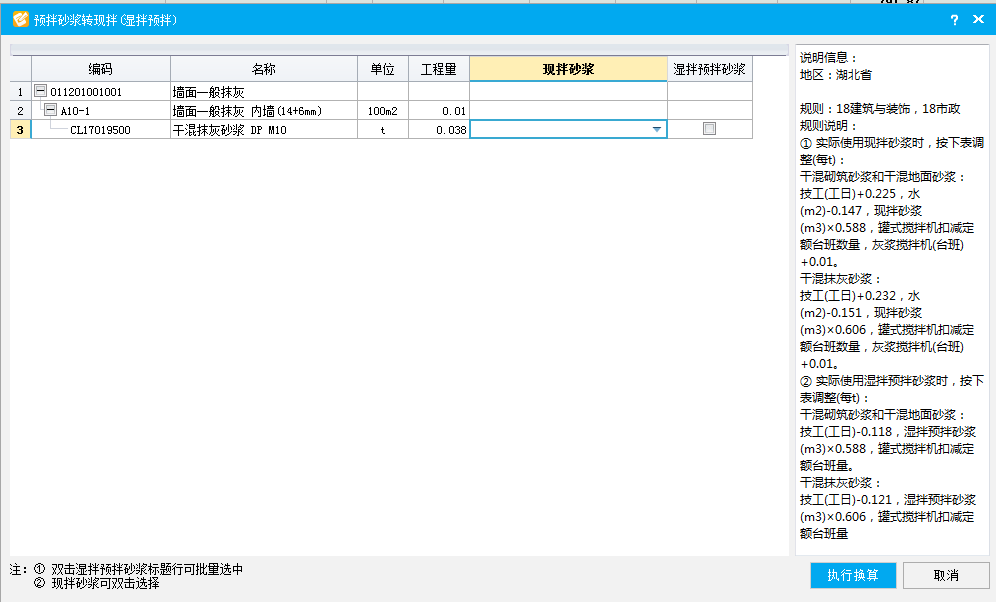This screenshot has width=996, height=602.
Task: Click note ② 现拌砂浆可双击选择
Action: pyautogui.click(x=96, y=583)
